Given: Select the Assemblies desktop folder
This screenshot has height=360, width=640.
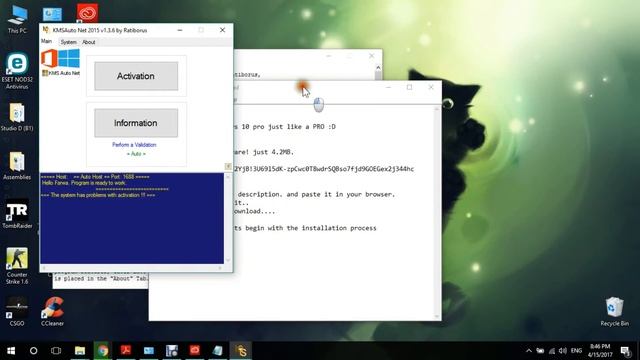Looking at the screenshot, I should pyautogui.click(x=17, y=166).
